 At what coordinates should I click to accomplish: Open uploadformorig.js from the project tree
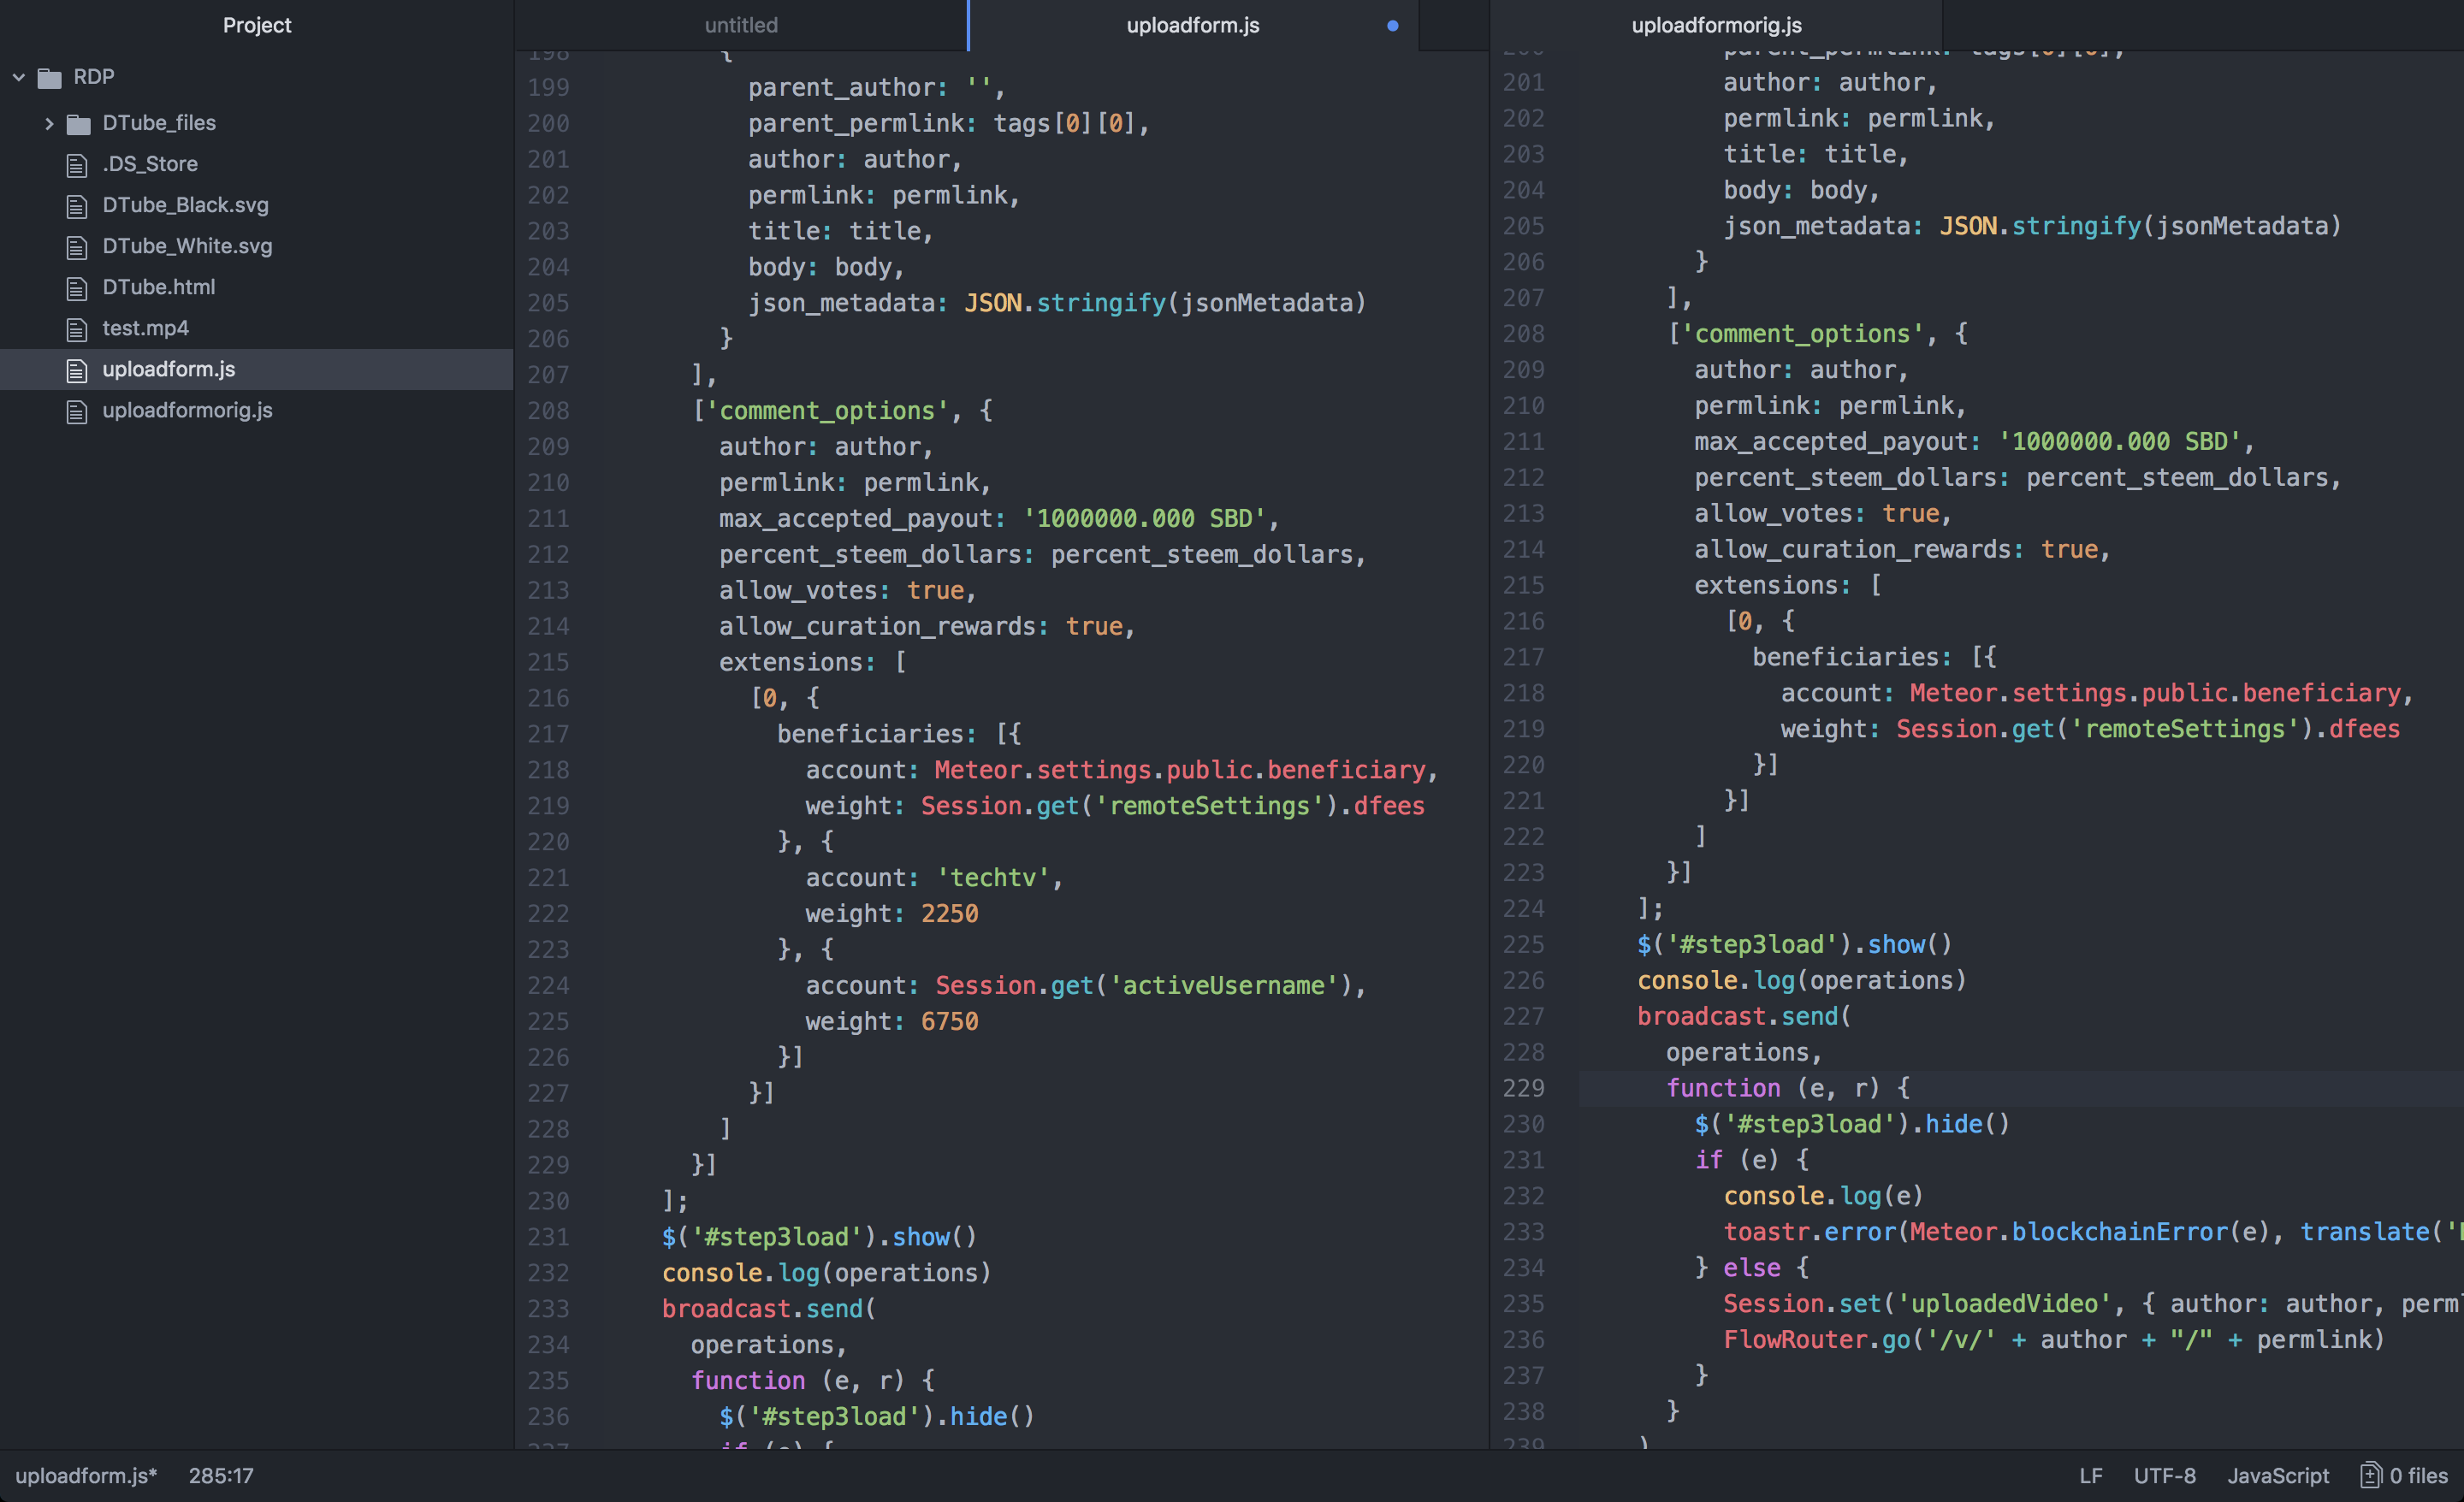(187, 410)
